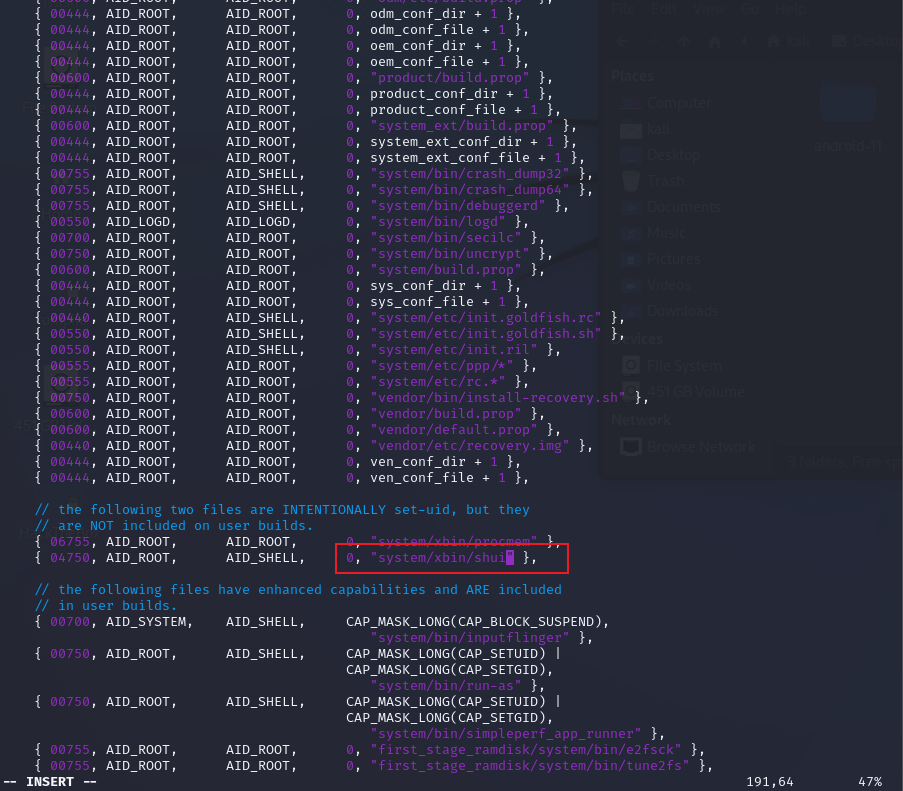903x791 pixels.
Task: Select the Documents folder in sidebar
Action: [682, 207]
